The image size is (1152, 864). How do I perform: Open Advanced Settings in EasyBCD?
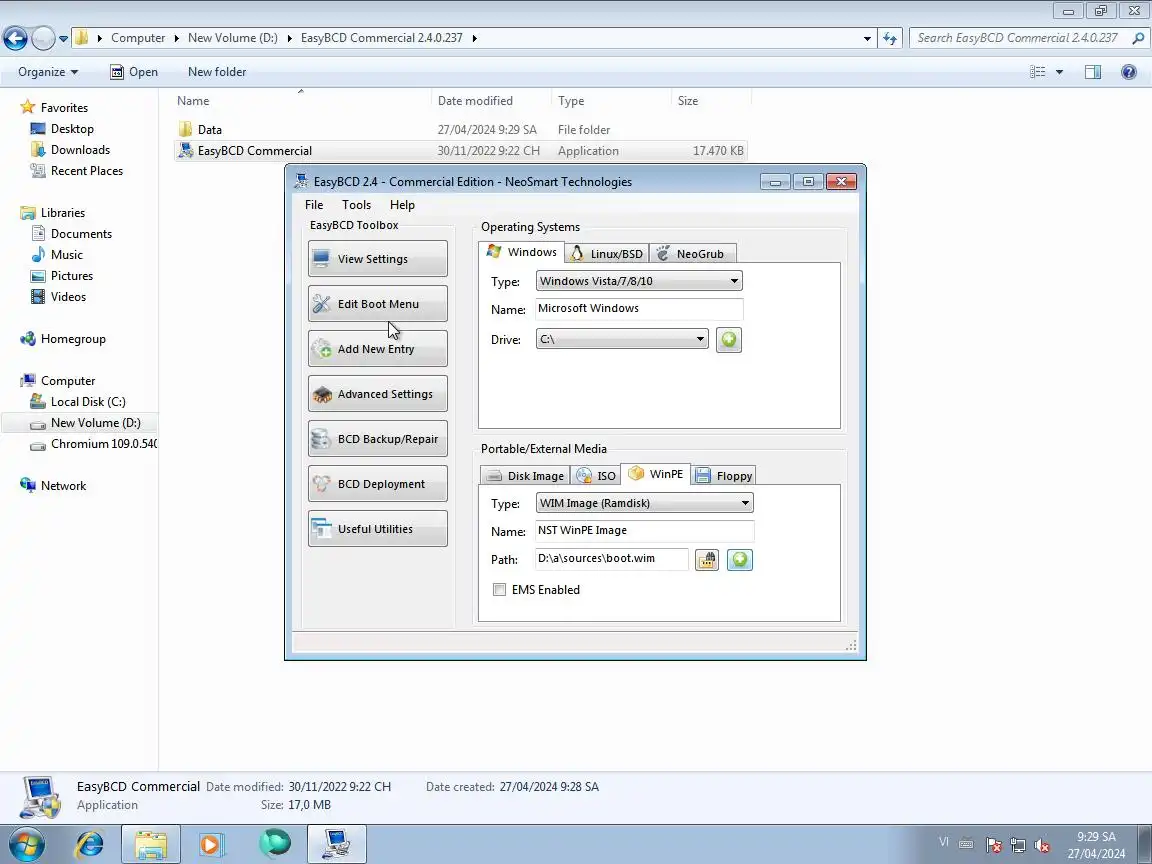pyautogui.click(x=378, y=394)
